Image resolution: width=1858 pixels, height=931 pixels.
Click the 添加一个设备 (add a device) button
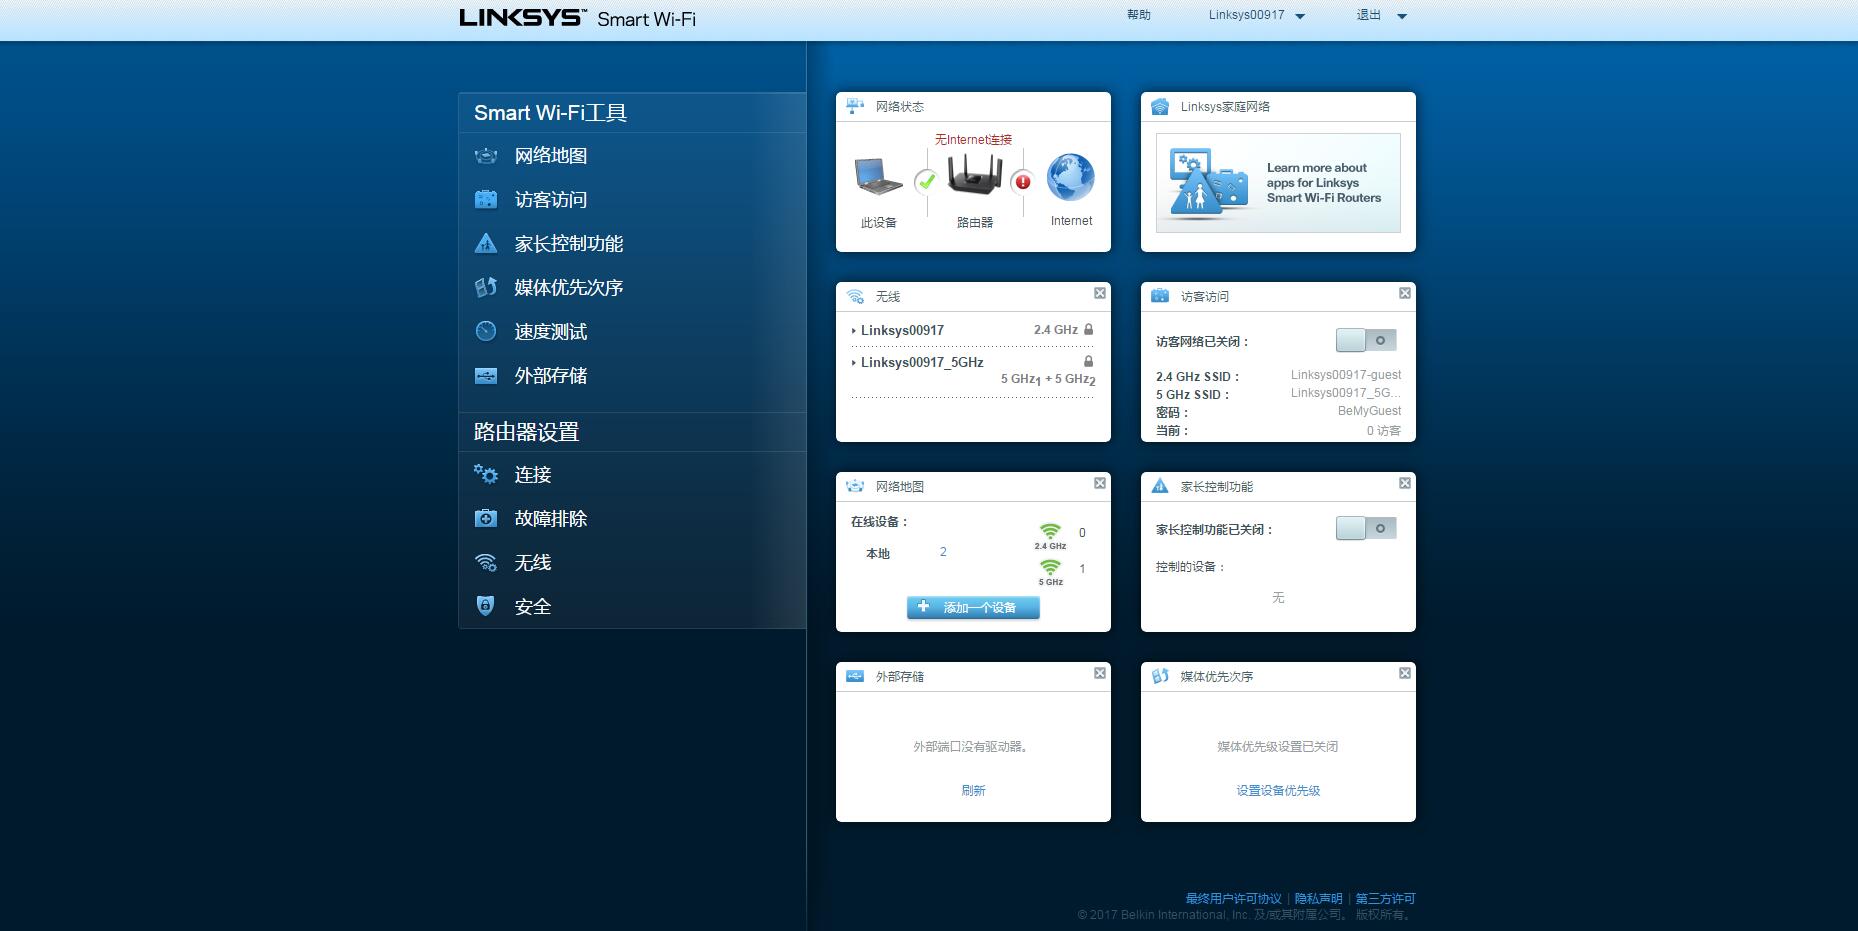pos(973,608)
